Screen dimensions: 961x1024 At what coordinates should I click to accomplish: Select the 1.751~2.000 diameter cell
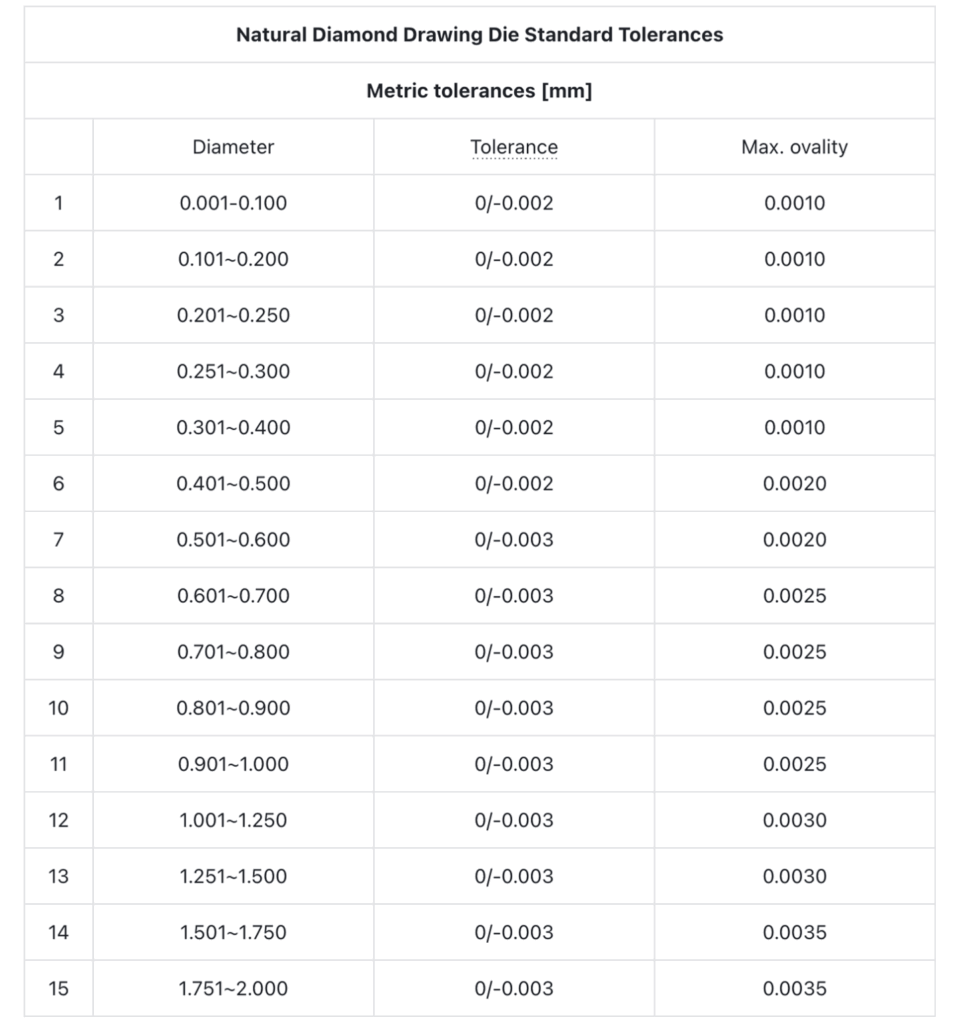click(x=233, y=989)
